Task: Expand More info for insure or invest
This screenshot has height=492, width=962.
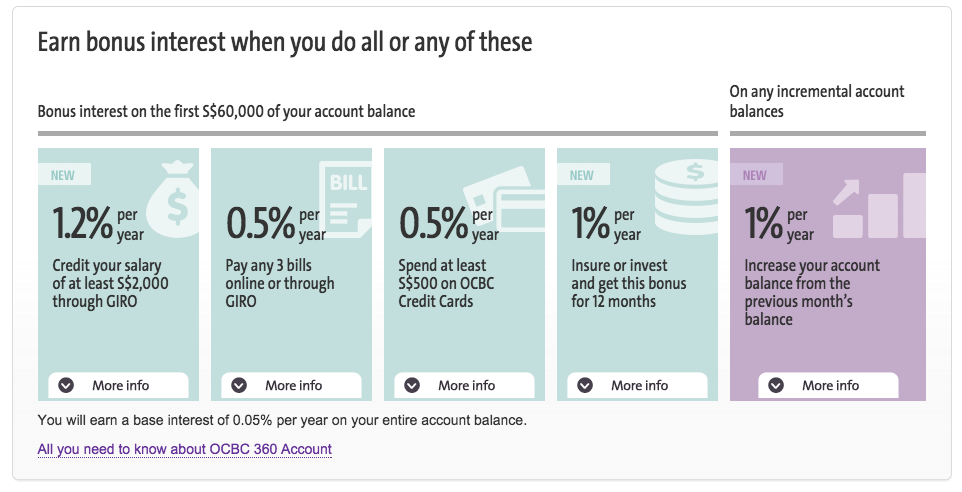Action: (x=637, y=385)
